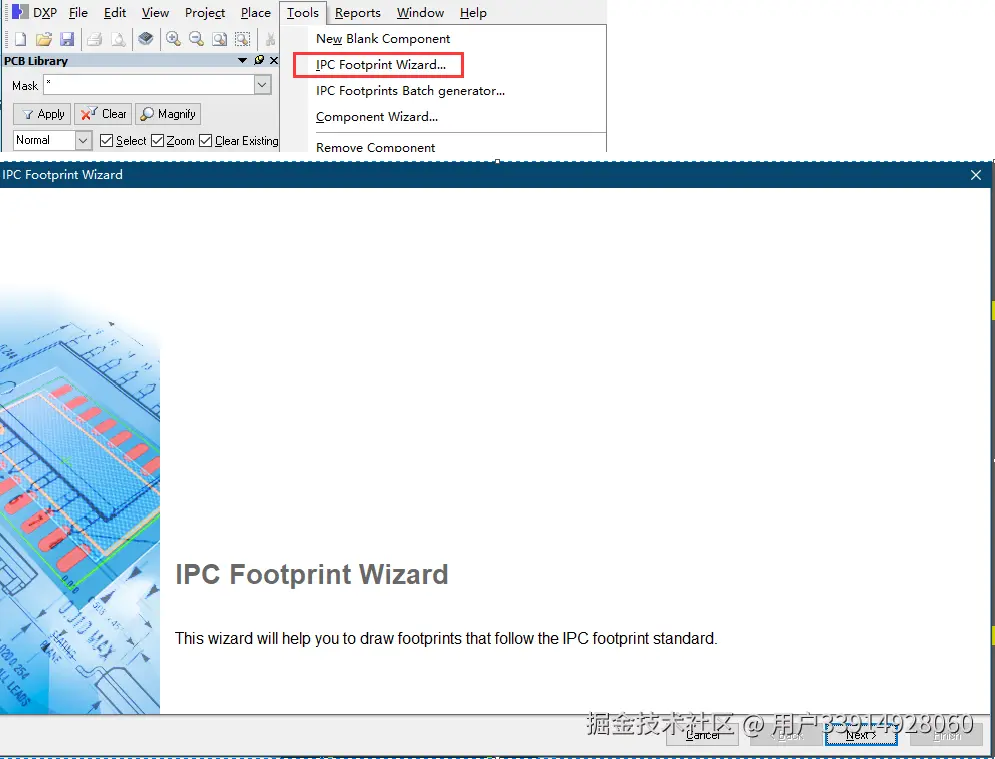The image size is (995, 759).
Task: Open the Project menu
Action: pyautogui.click(x=205, y=13)
